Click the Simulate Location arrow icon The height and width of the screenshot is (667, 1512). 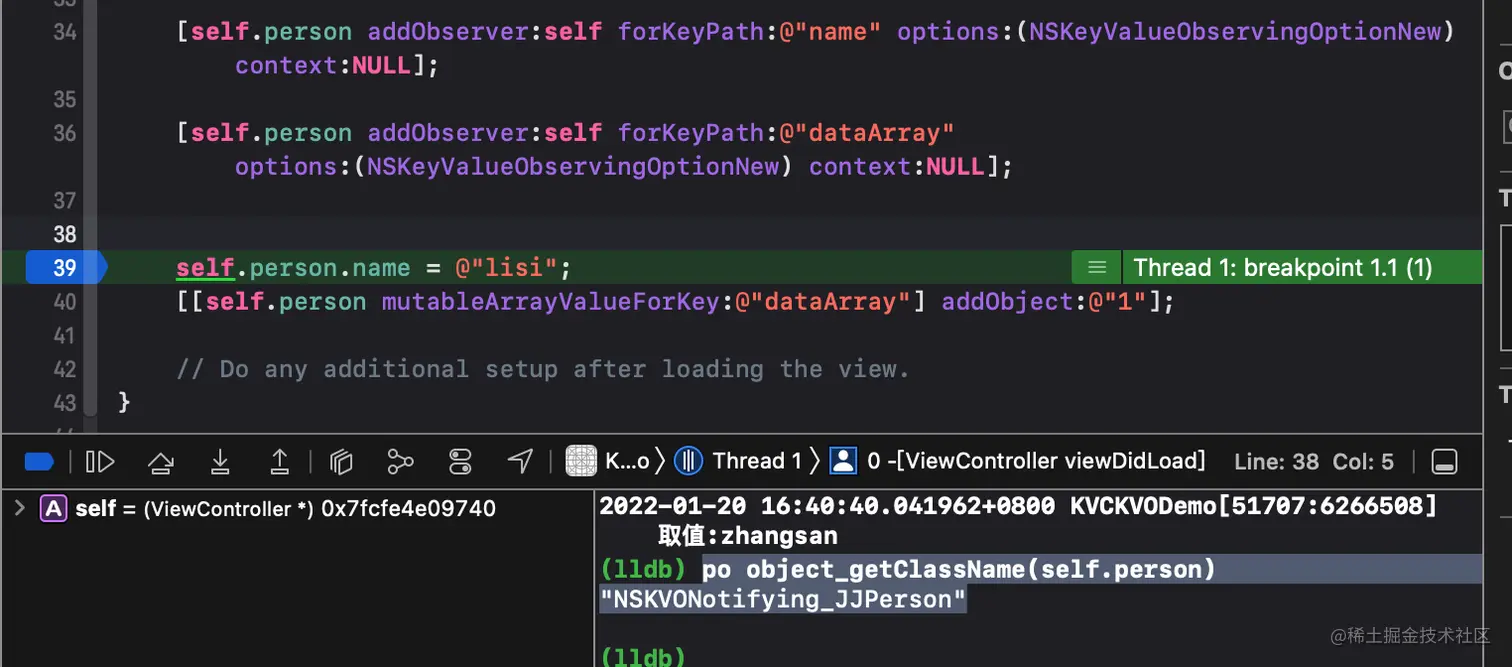click(520, 461)
